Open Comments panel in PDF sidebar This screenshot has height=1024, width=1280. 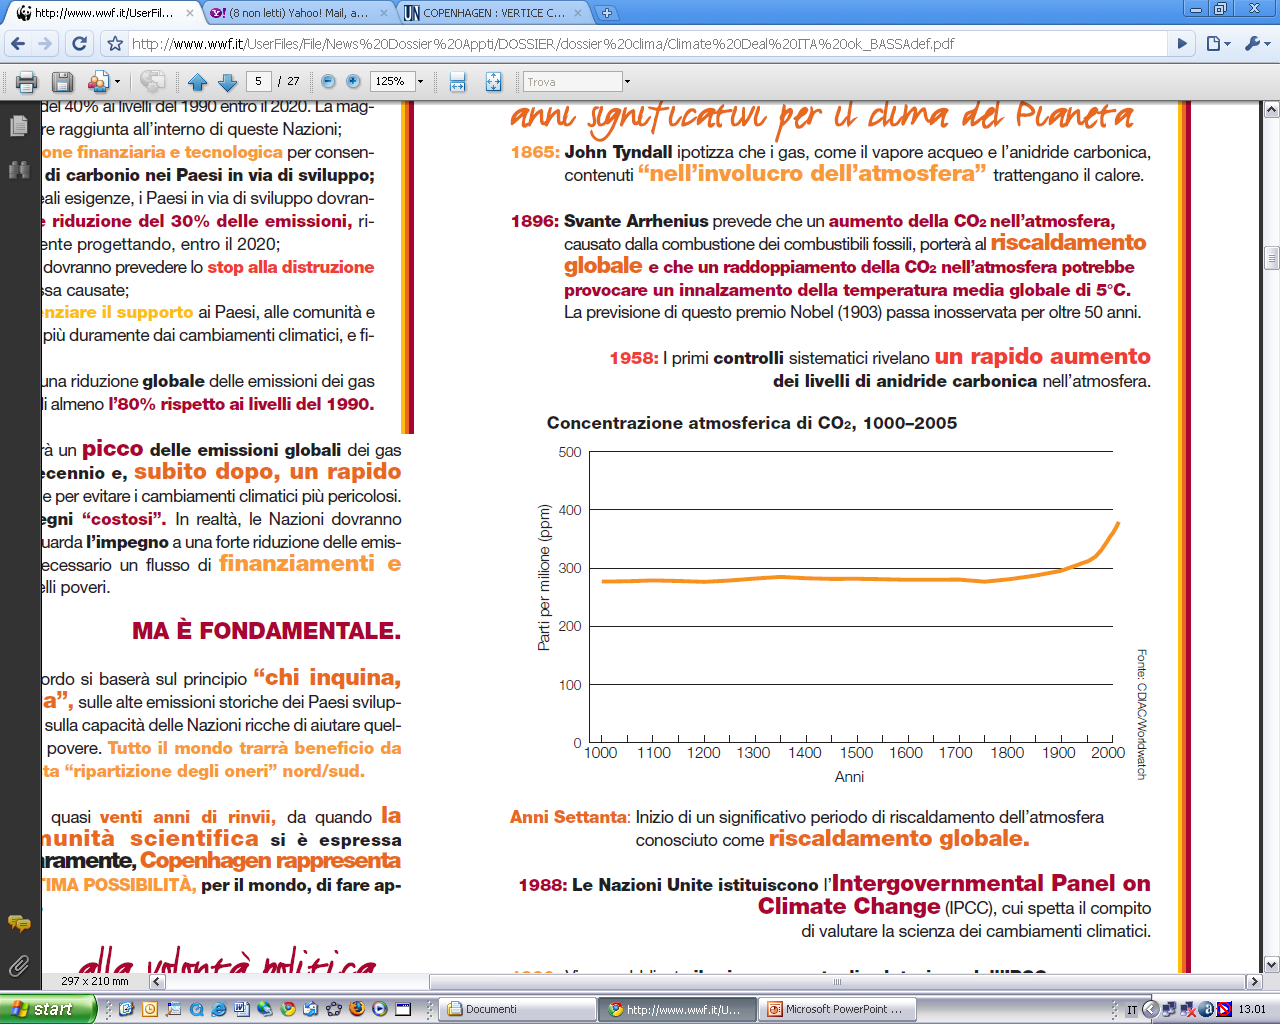pyautogui.click(x=19, y=923)
